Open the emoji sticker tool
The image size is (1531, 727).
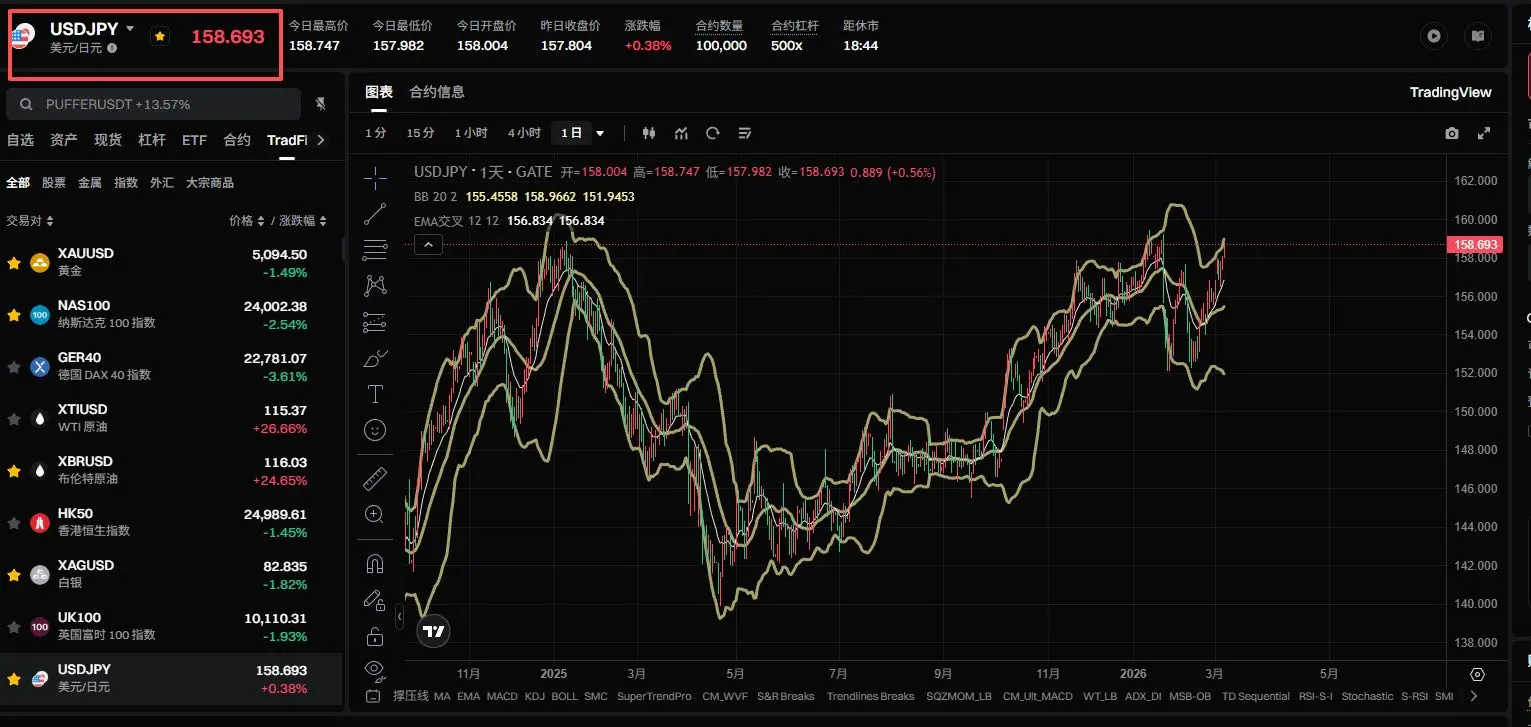pos(375,430)
